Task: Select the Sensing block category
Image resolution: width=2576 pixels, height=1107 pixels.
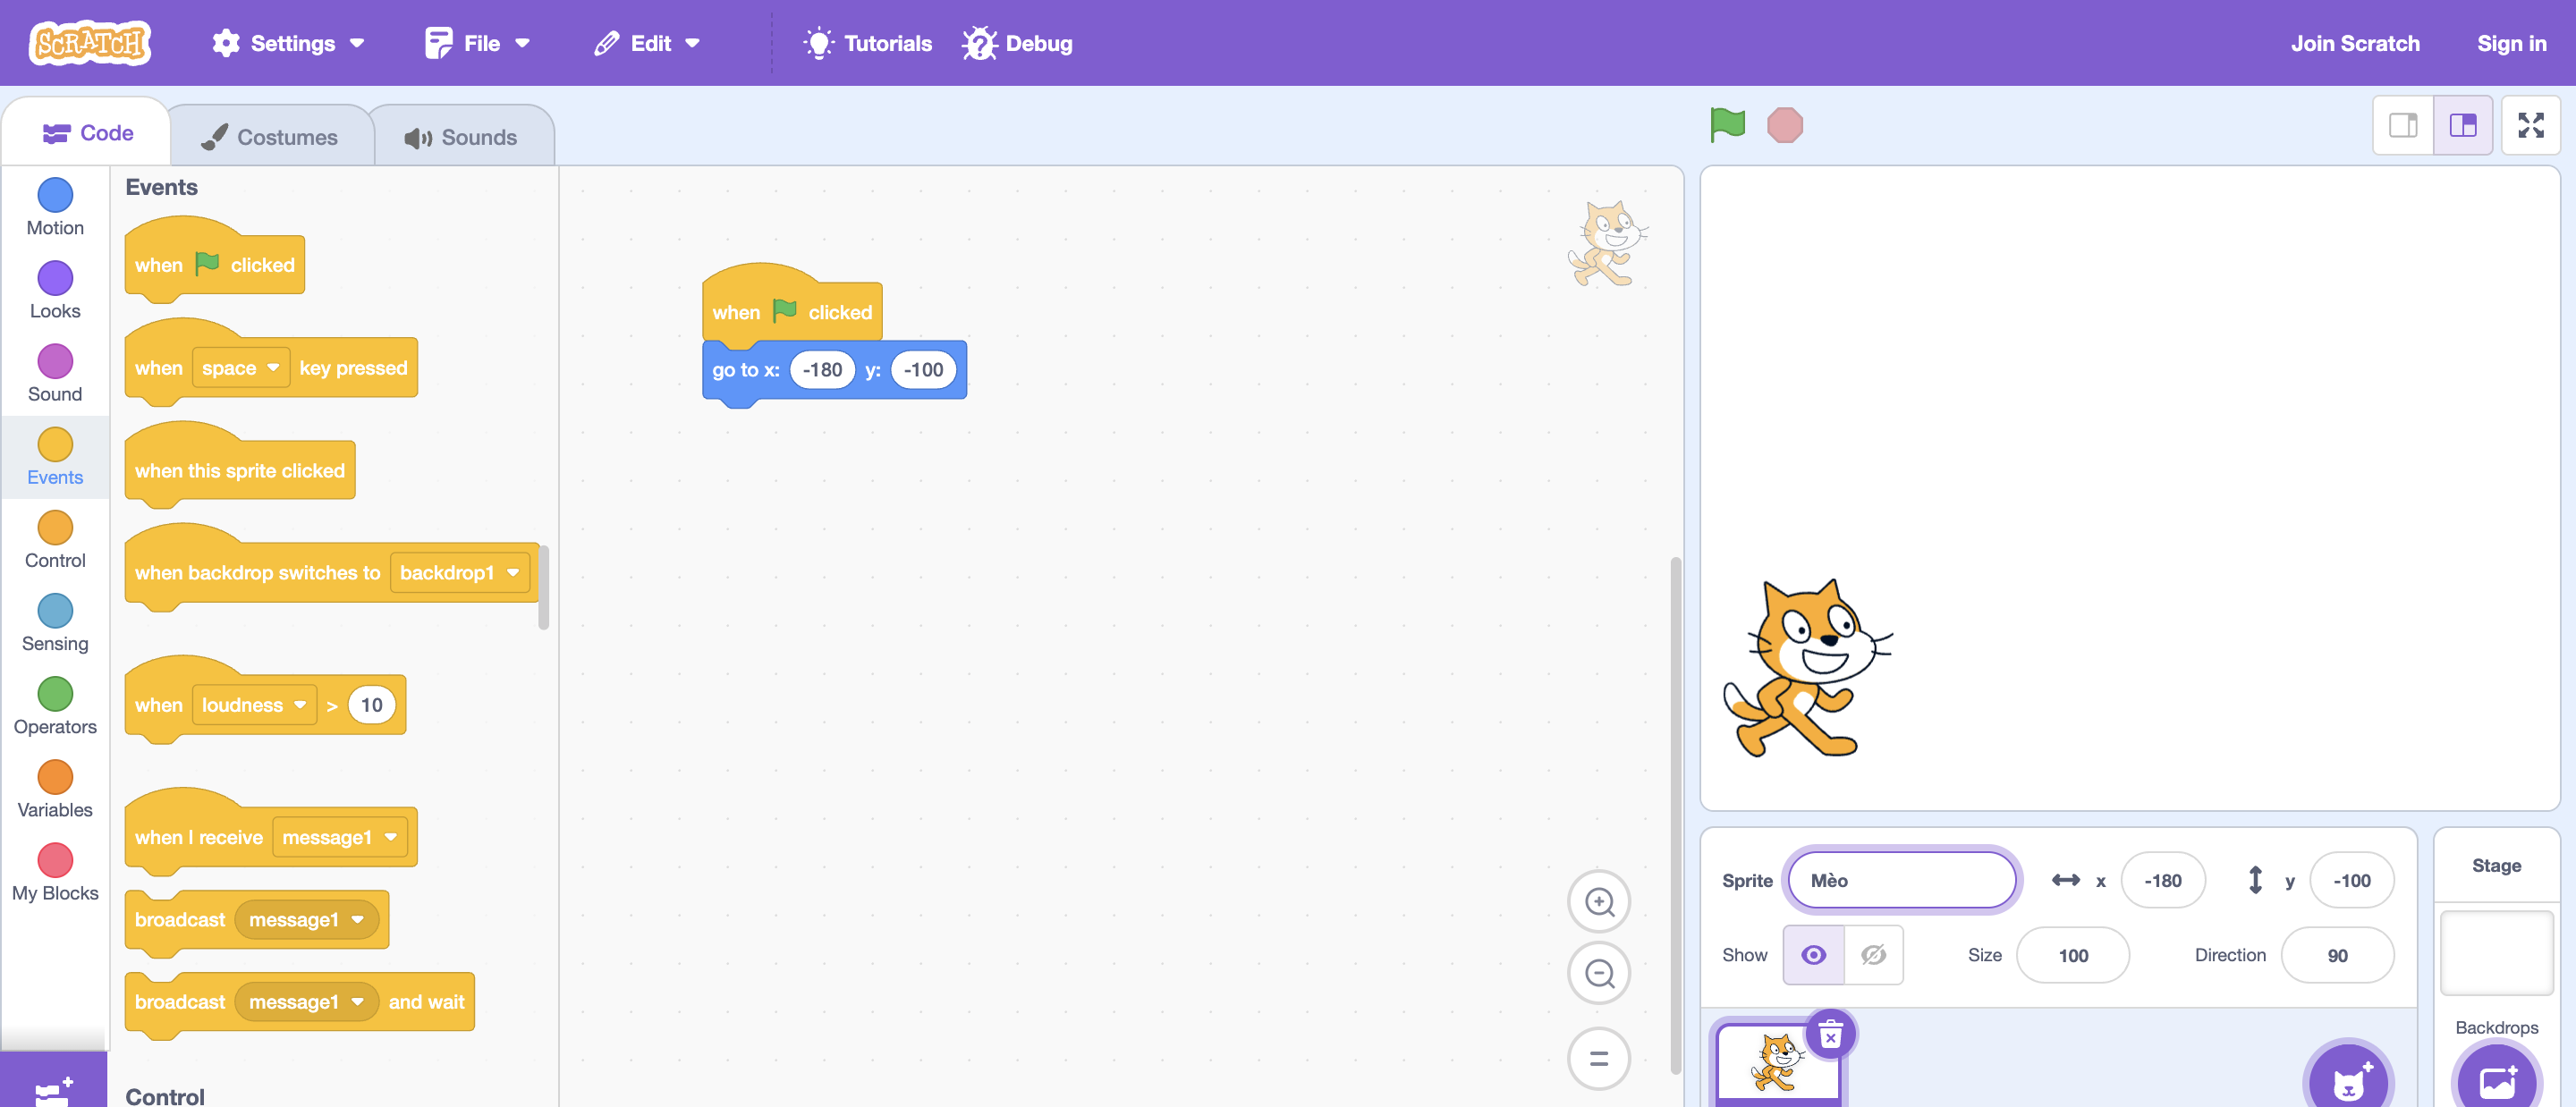Action: pyautogui.click(x=55, y=623)
